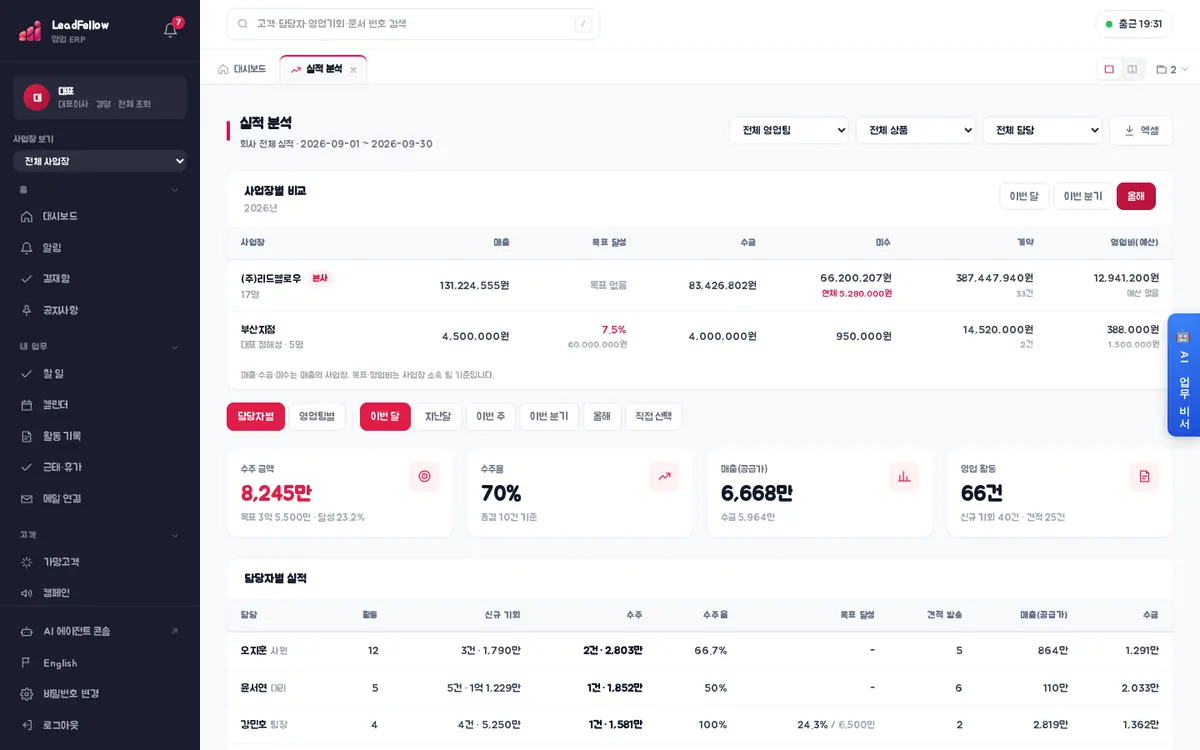
Task: Open 근태·휴가 in the sidebar
Action: 100,467
